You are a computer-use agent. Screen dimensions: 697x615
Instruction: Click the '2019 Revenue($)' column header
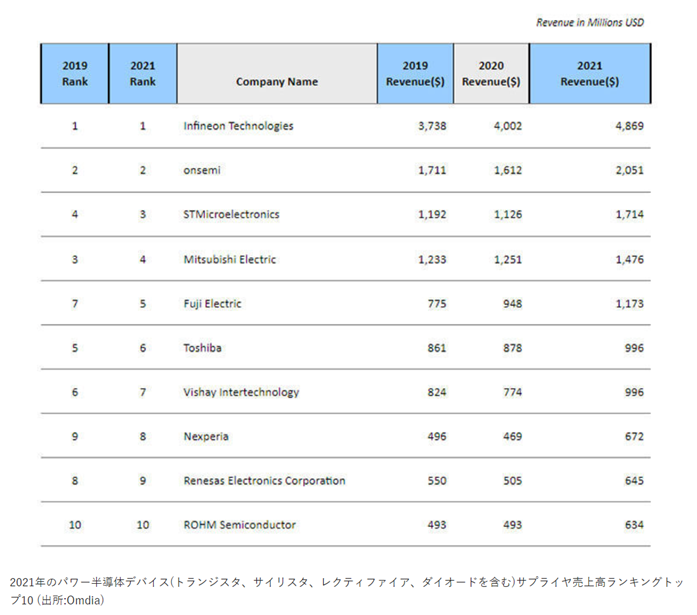415,74
